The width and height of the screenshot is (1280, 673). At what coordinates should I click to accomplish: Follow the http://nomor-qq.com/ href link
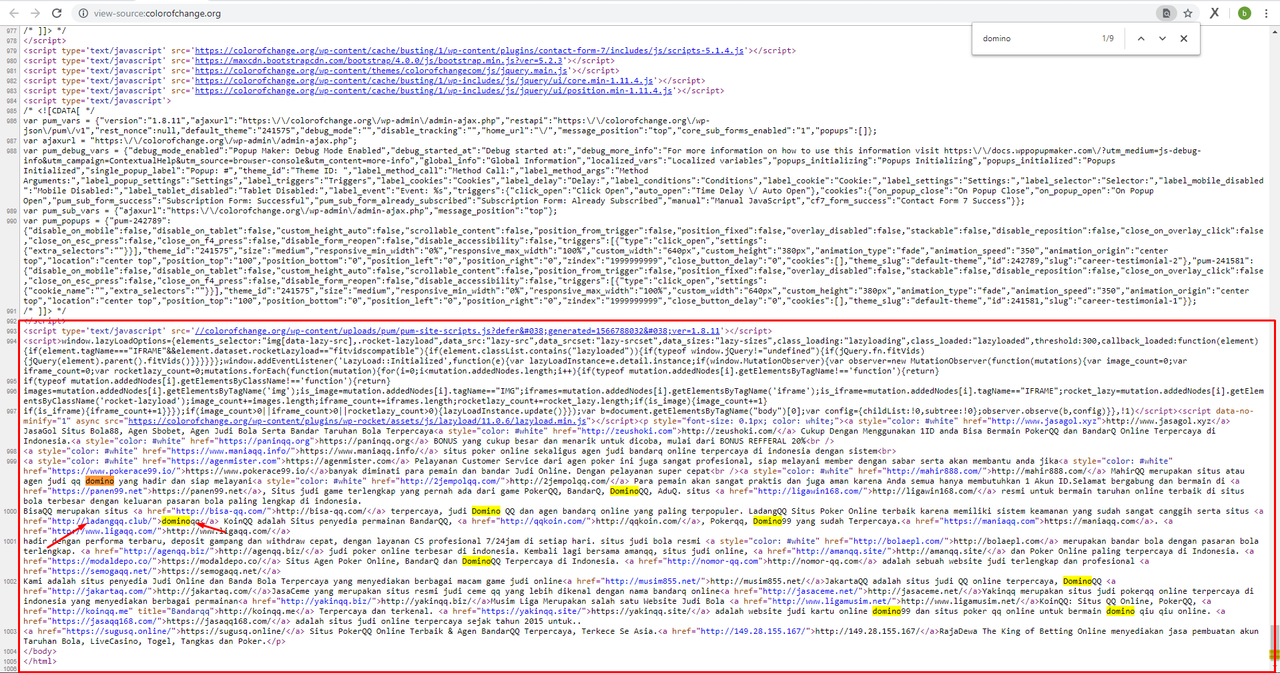713,561
